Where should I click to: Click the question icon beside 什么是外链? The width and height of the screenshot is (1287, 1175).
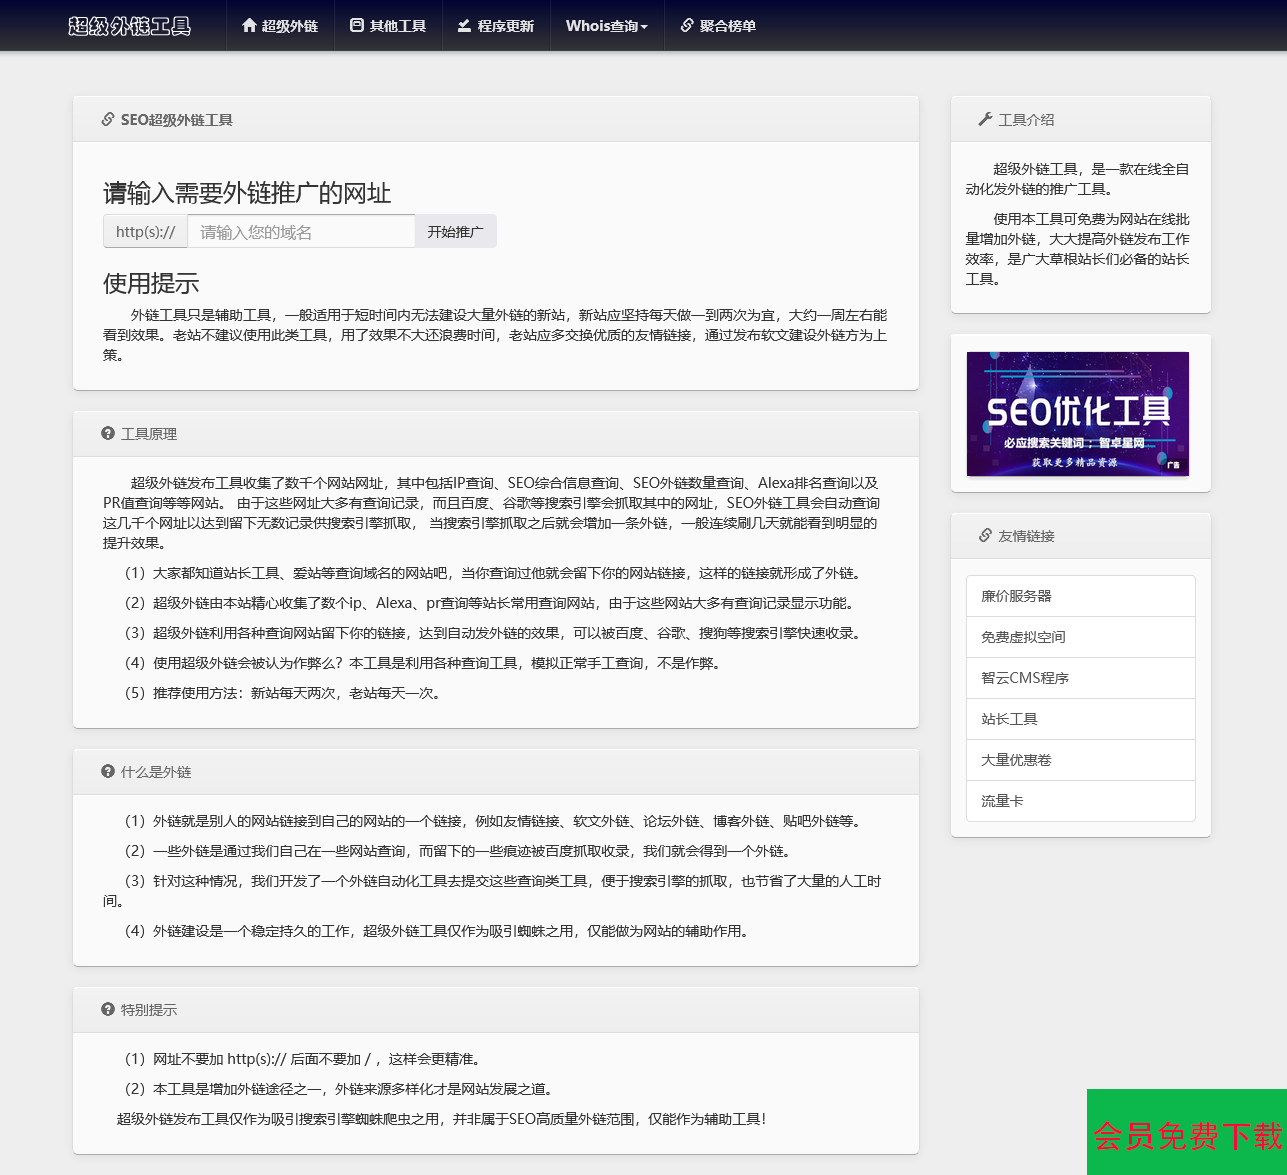click(107, 771)
